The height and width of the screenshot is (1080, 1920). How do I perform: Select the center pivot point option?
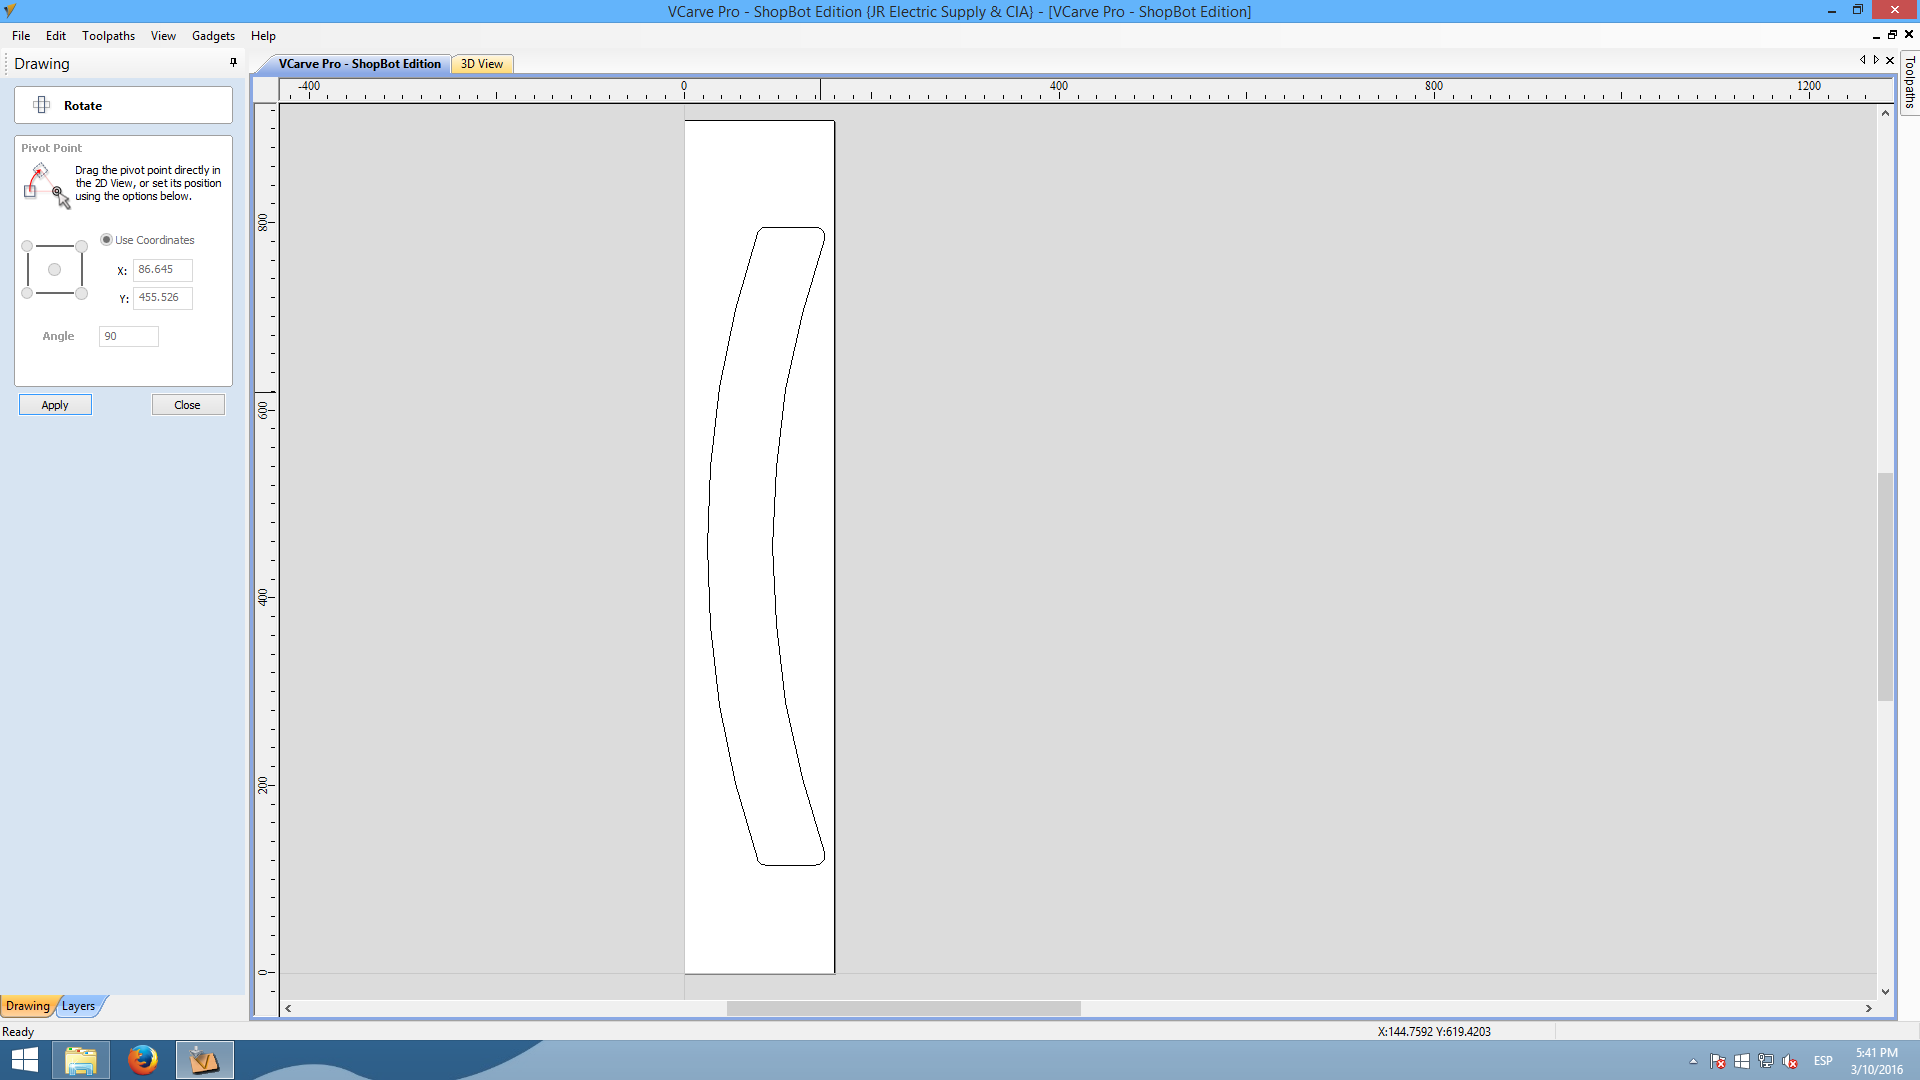[x=54, y=270]
